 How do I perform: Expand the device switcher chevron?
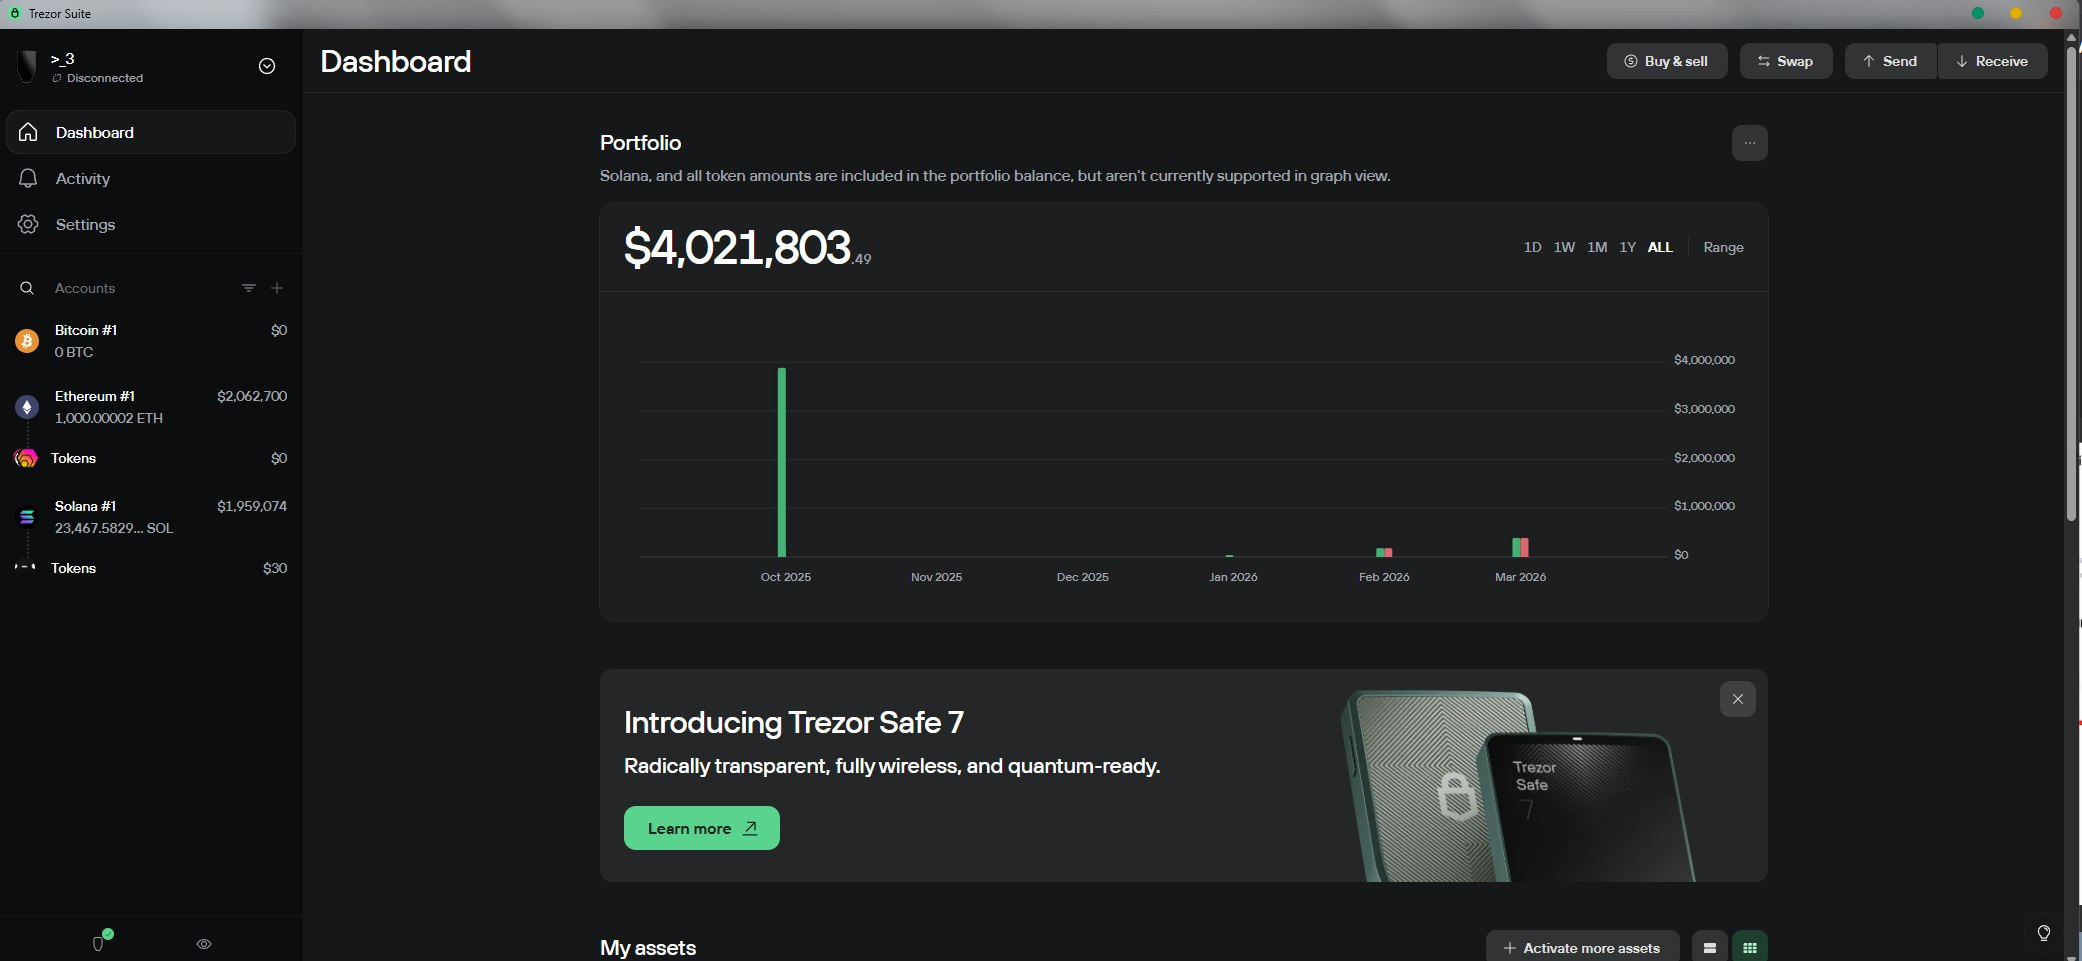coord(267,66)
